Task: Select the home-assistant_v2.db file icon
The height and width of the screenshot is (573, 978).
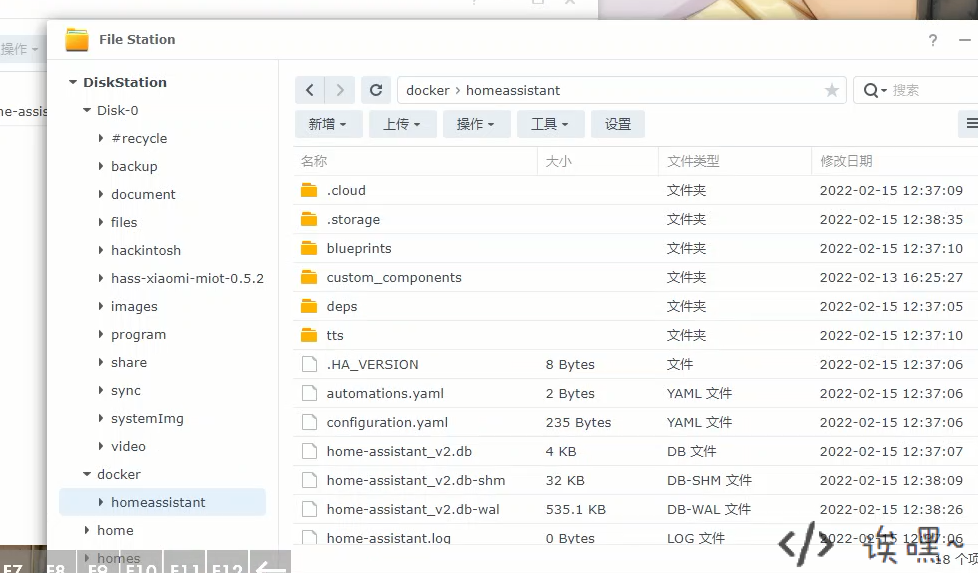Action: point(309,451)
